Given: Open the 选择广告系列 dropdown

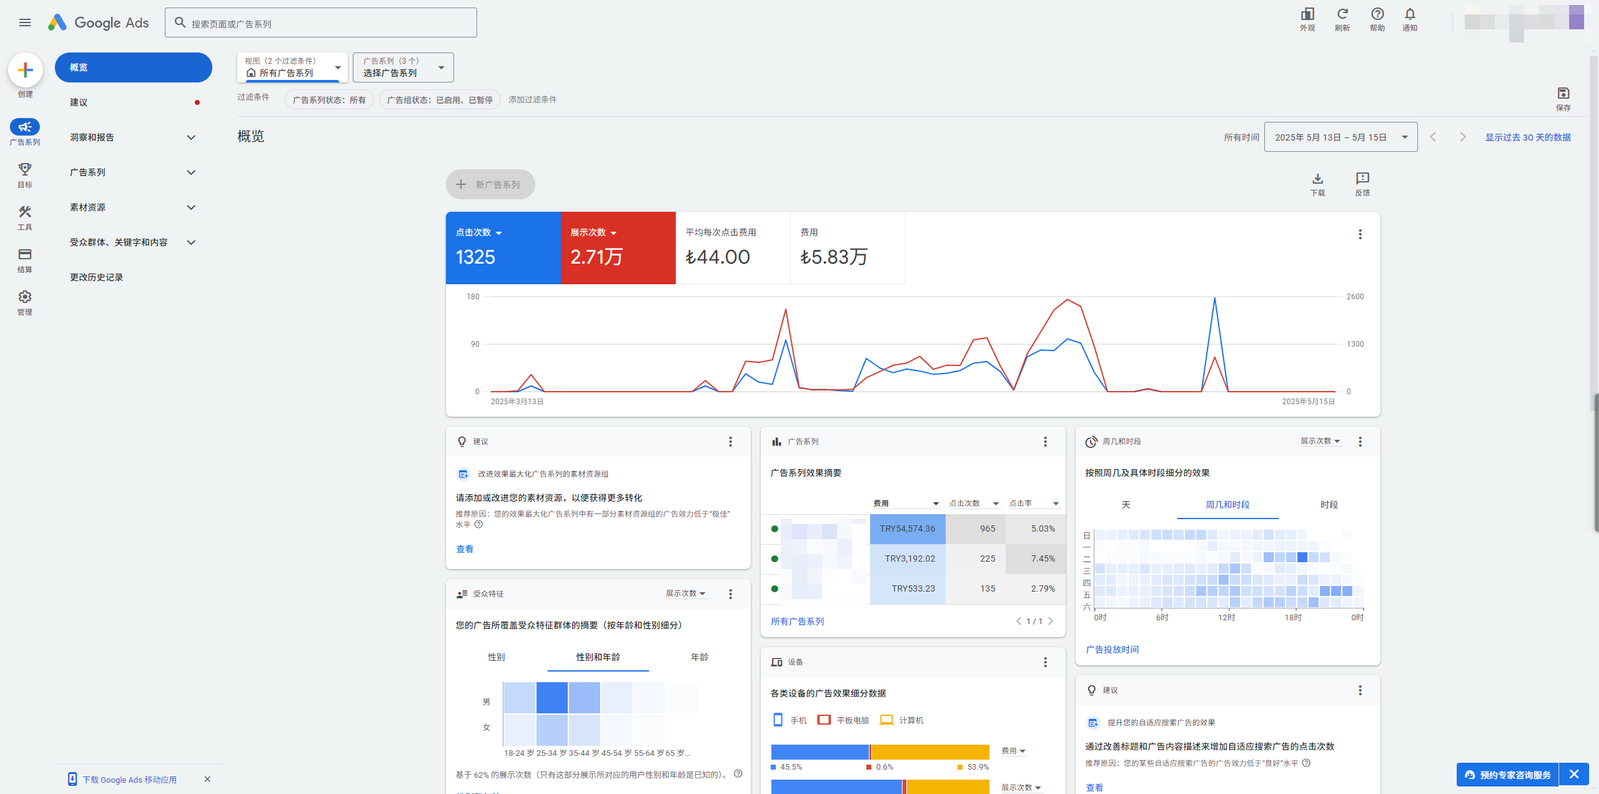Looking at the screenshot, I should [x=403, y=68].
